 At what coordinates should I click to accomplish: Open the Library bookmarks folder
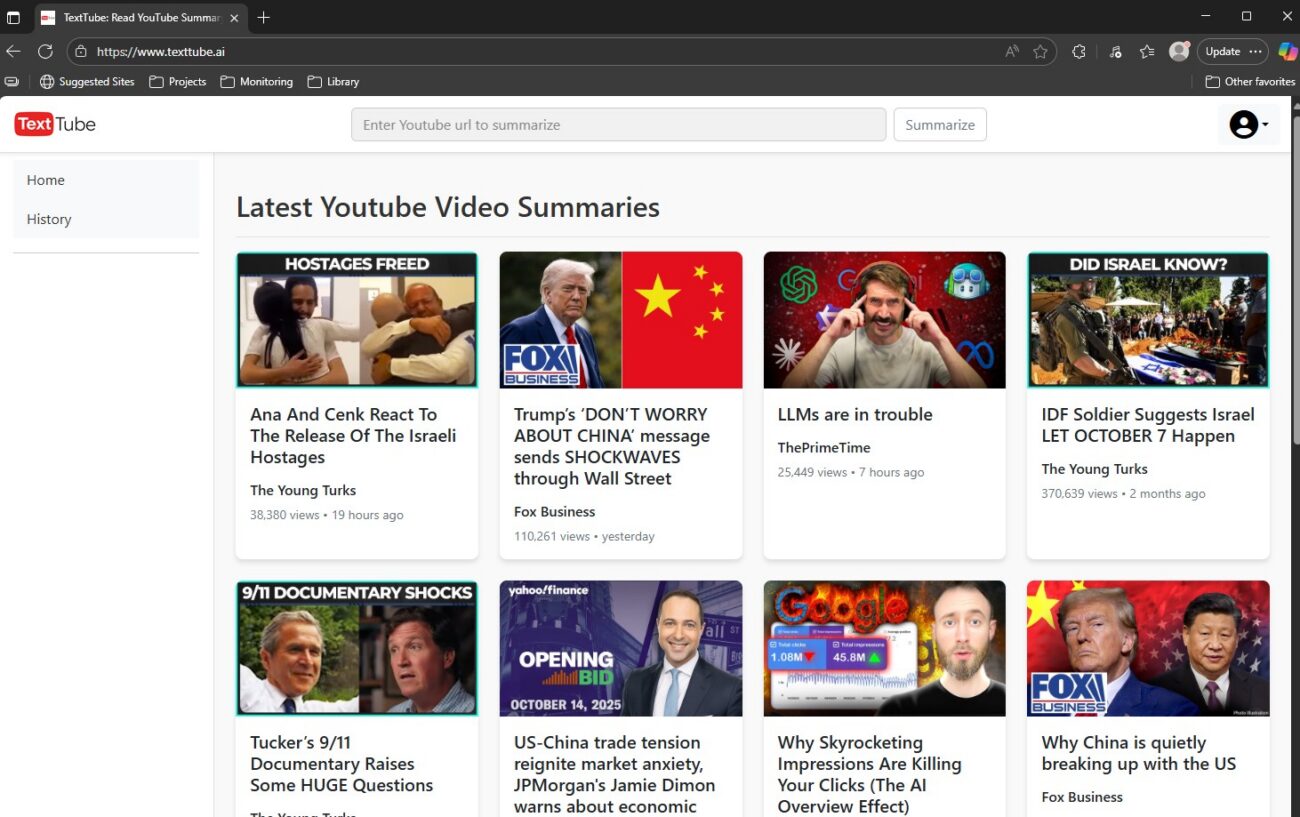333,82
